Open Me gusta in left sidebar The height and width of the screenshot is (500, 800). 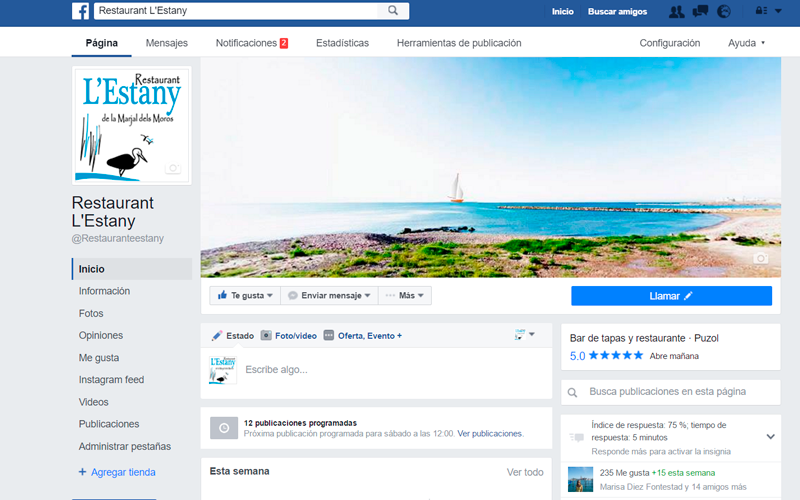tap(98, 358)
